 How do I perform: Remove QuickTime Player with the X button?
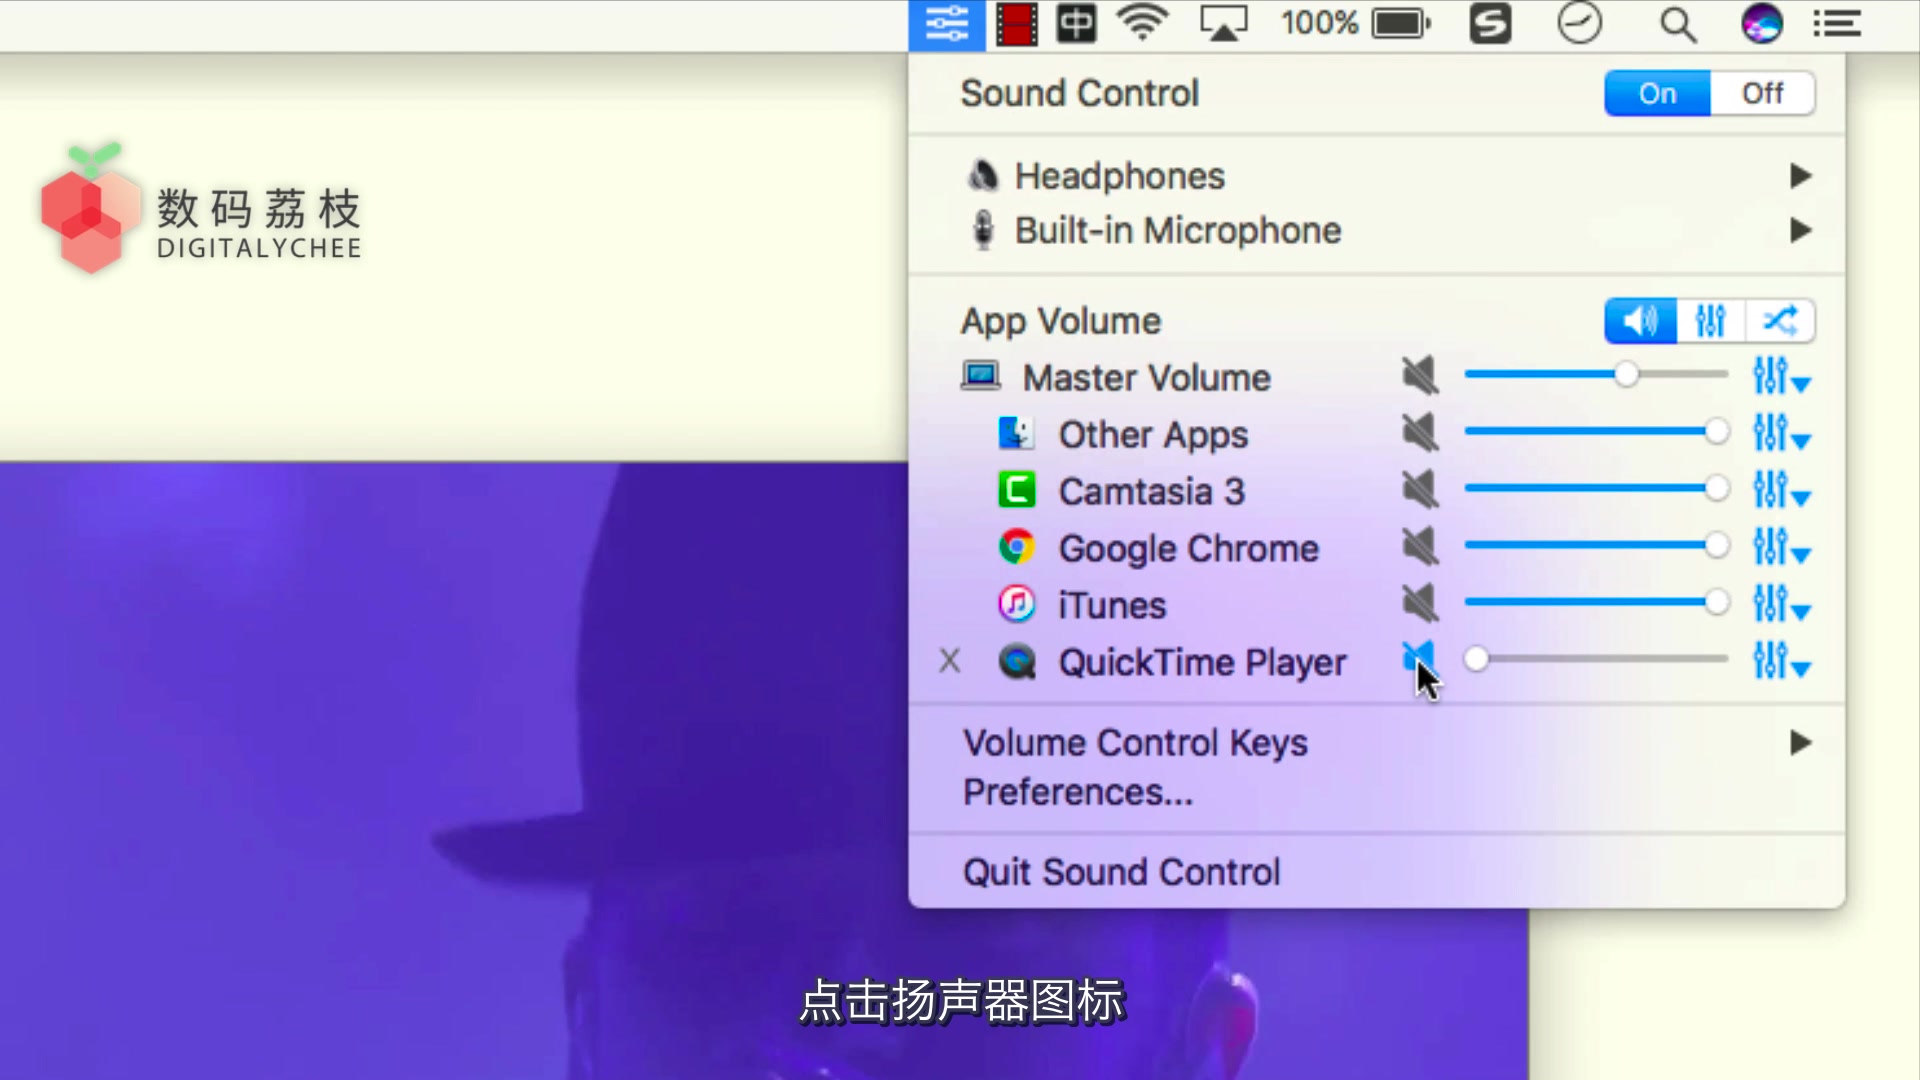pos(950,661)
